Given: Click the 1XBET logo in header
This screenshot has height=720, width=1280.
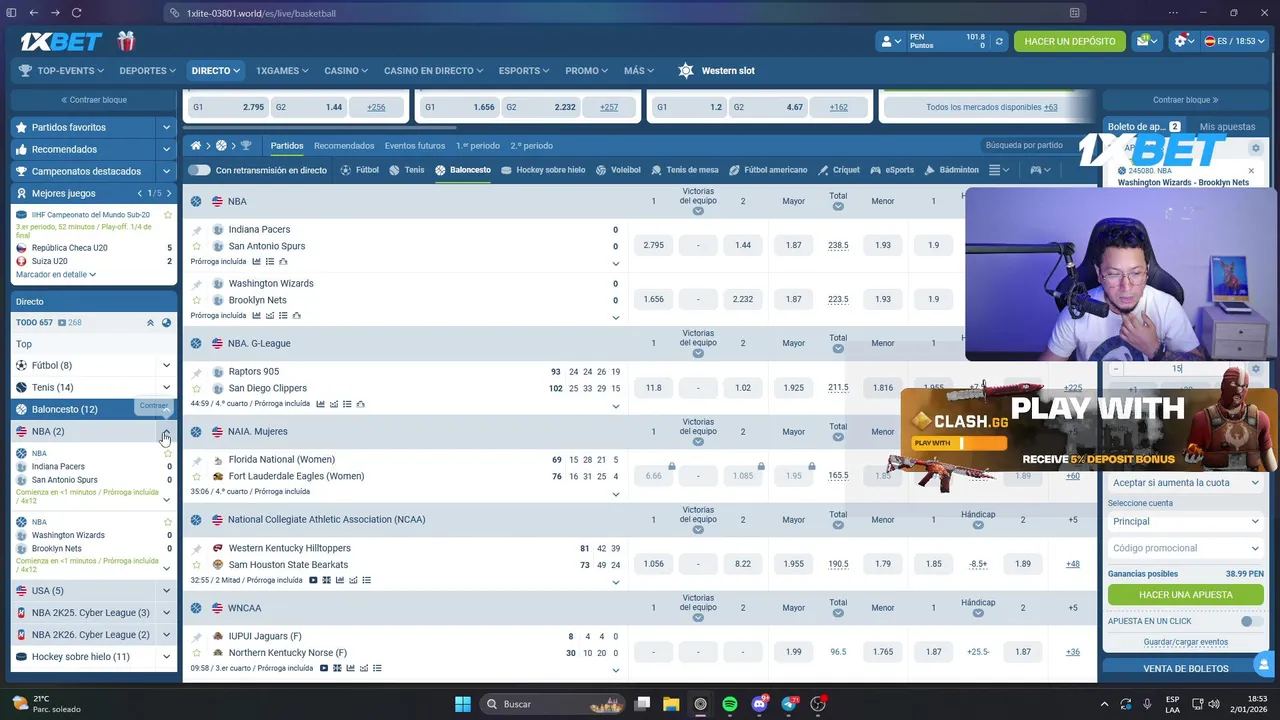Looking at the screenshot, I should click(61, 41).
